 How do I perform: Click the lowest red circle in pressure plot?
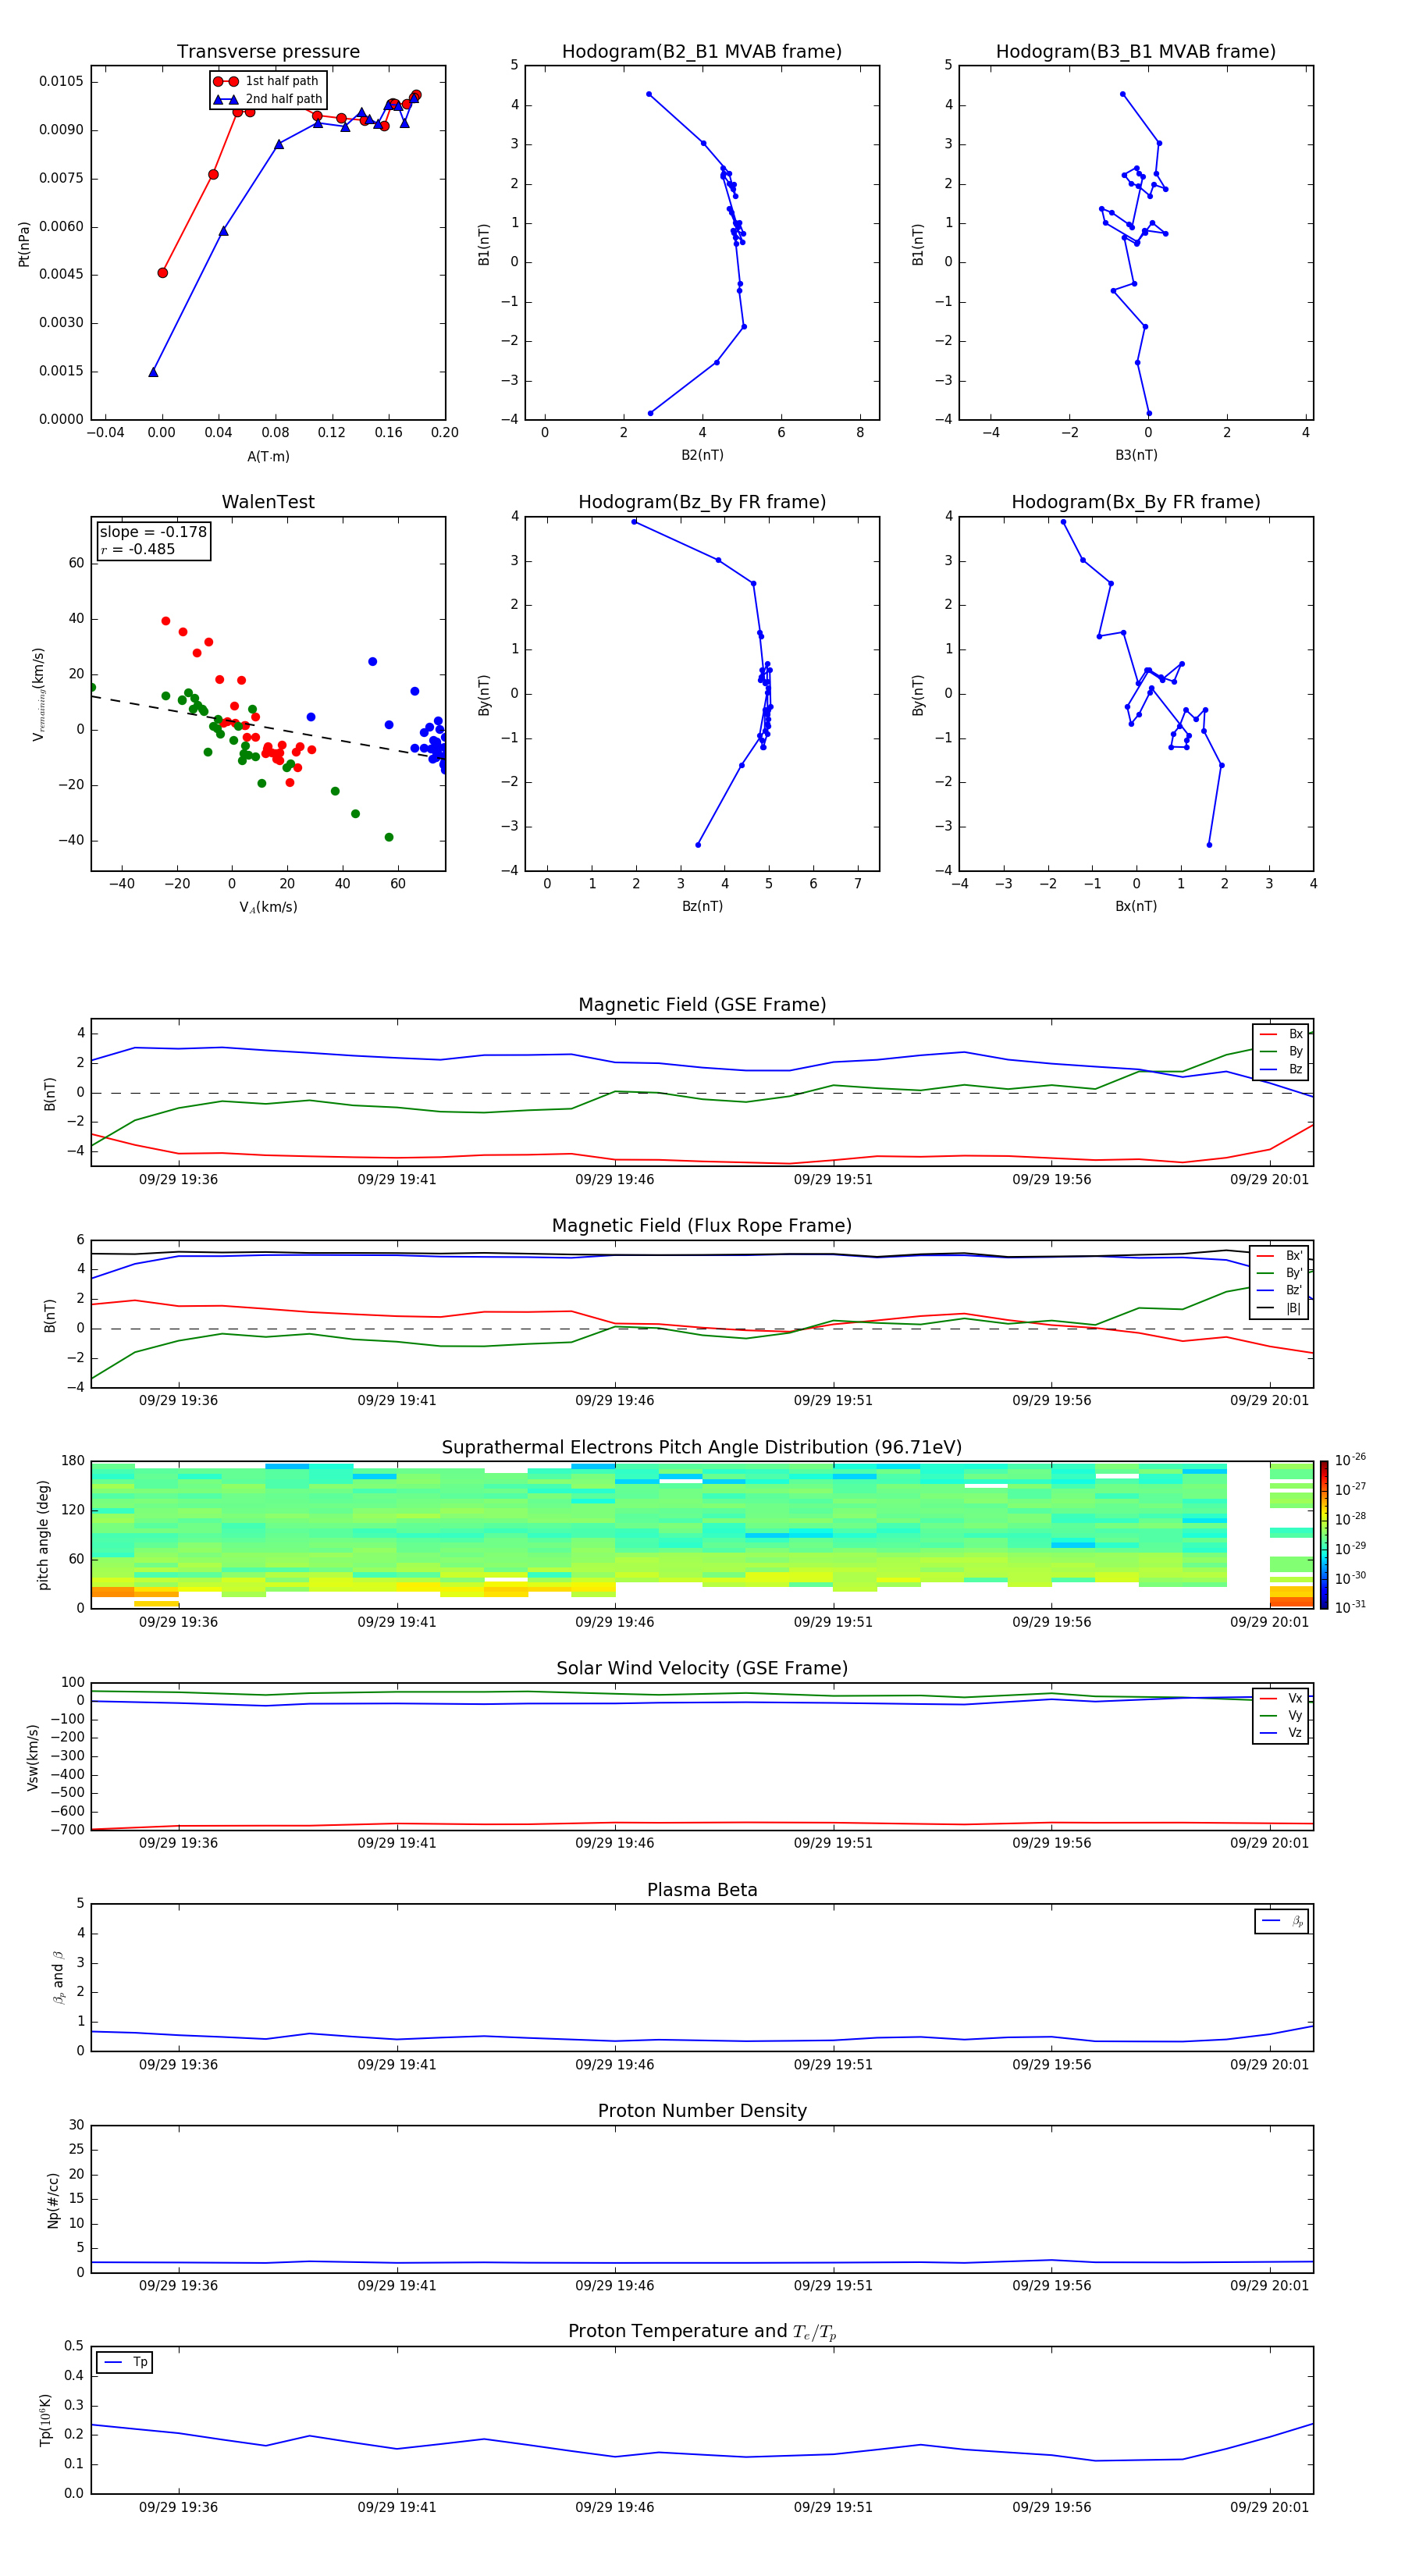click(x=163, y=273)
